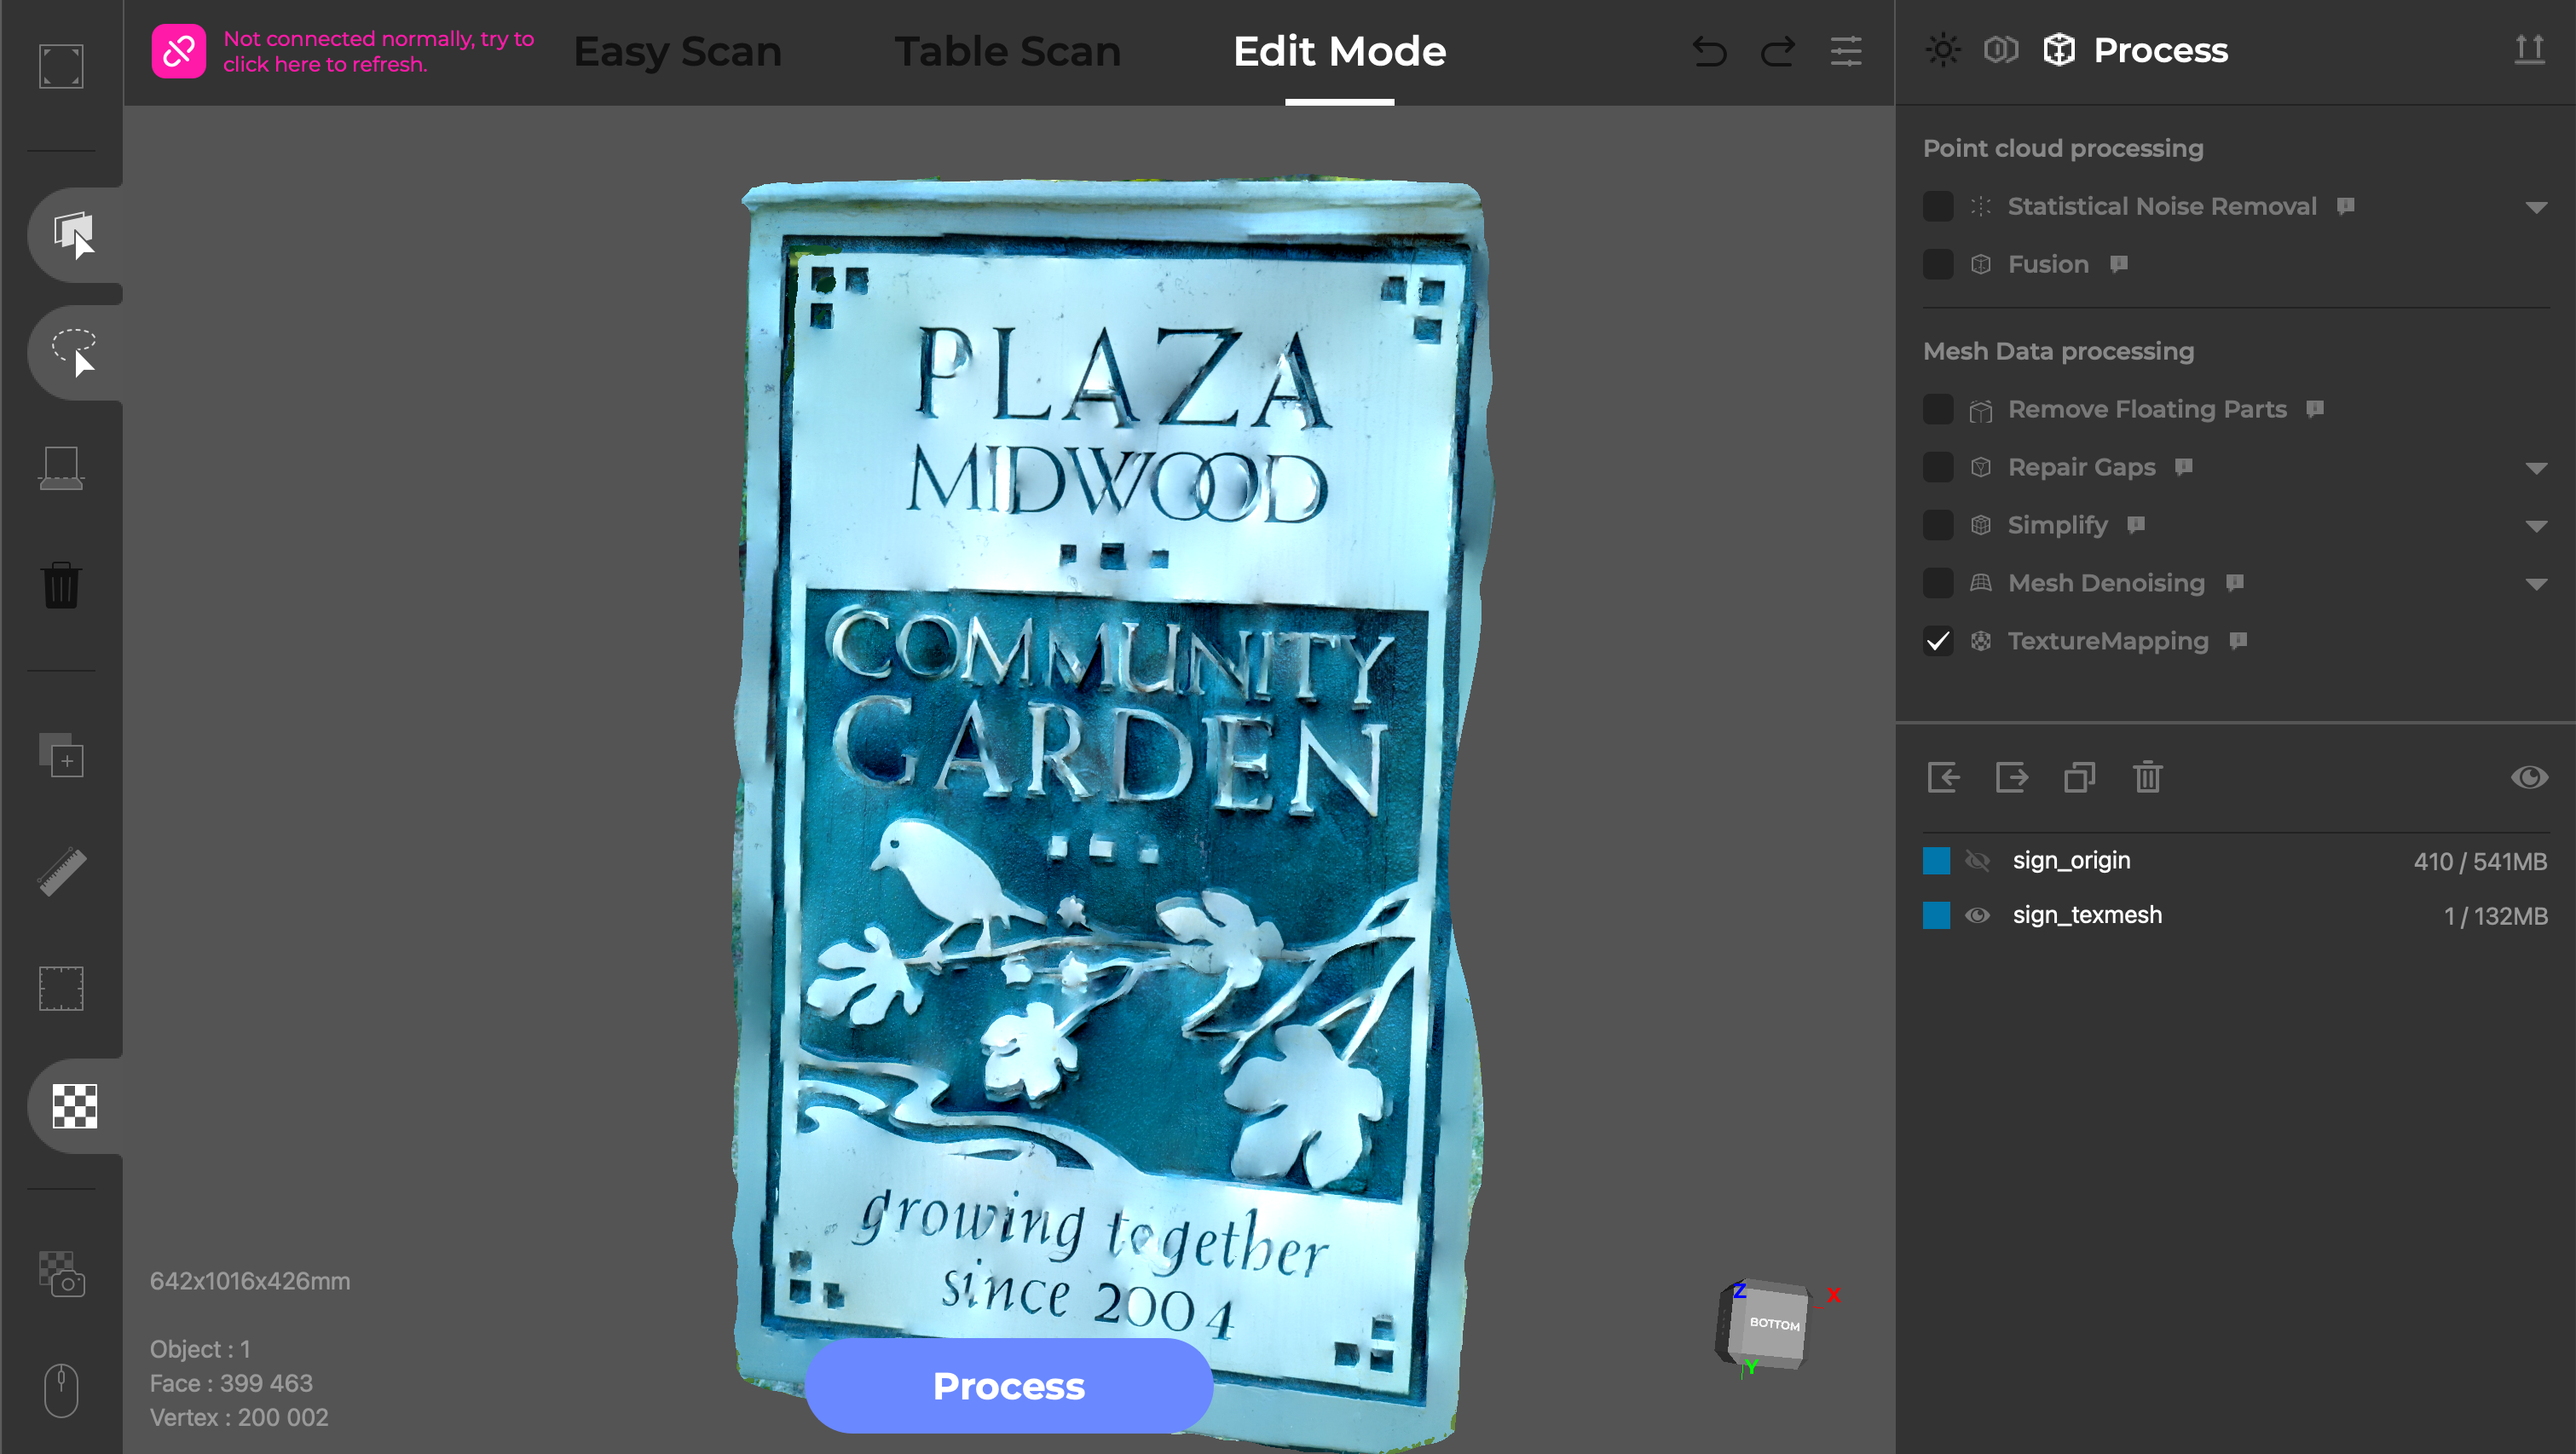This screenshot has width=2576, height=1454.
Task: Open the Remove Floating Parts info note icon
Action: tap(2315, 409)
